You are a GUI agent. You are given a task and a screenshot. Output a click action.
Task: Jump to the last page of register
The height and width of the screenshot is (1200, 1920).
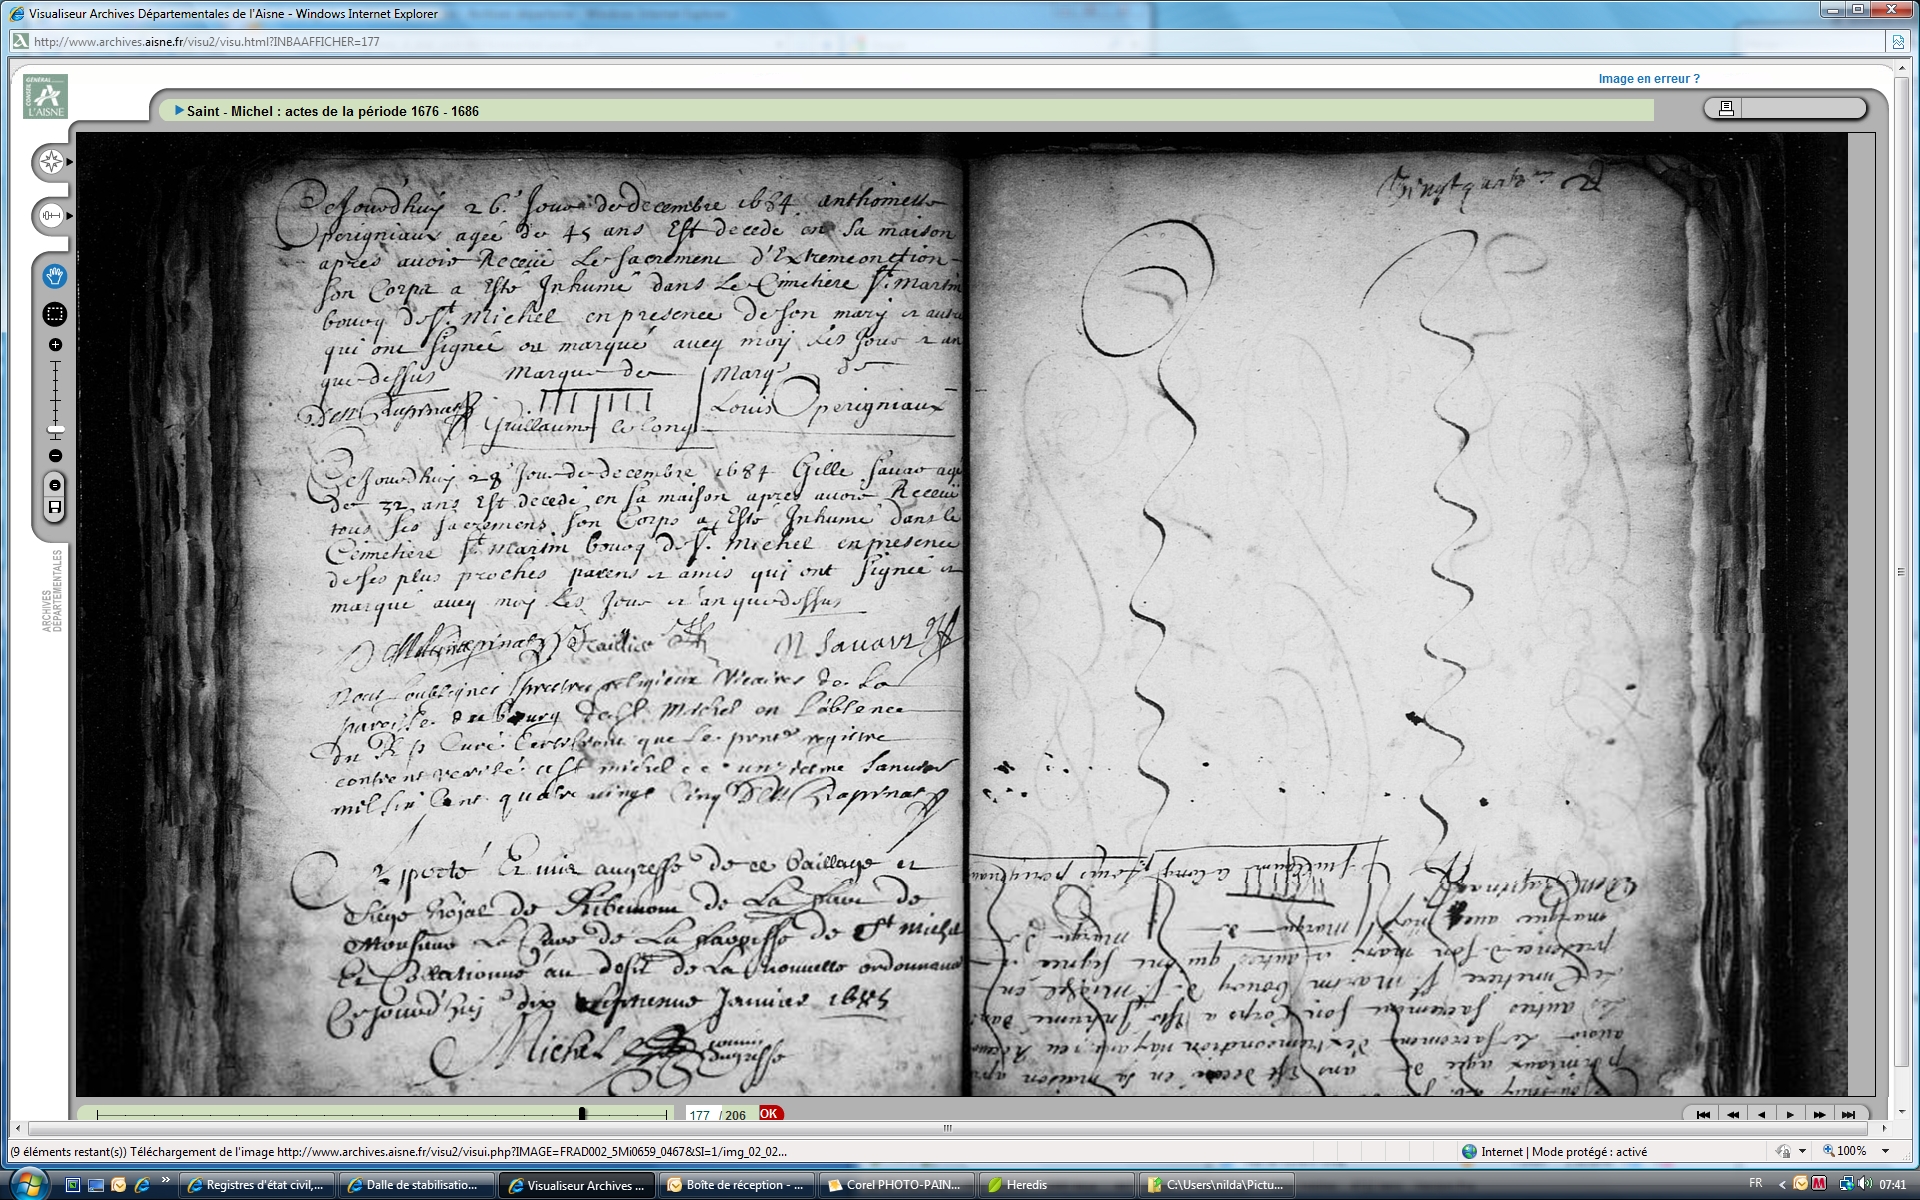coord(1848,1114)
